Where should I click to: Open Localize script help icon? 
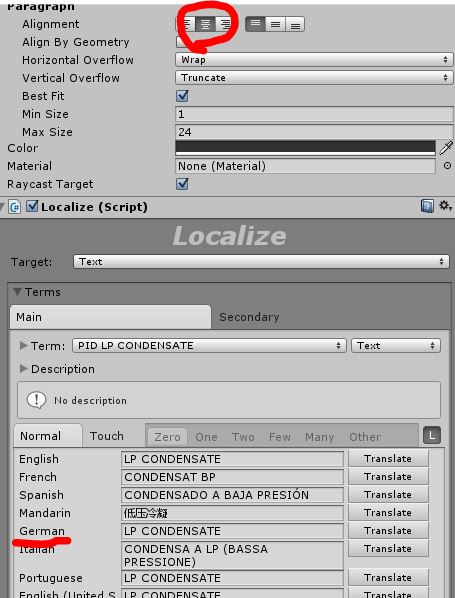[427, 206]
